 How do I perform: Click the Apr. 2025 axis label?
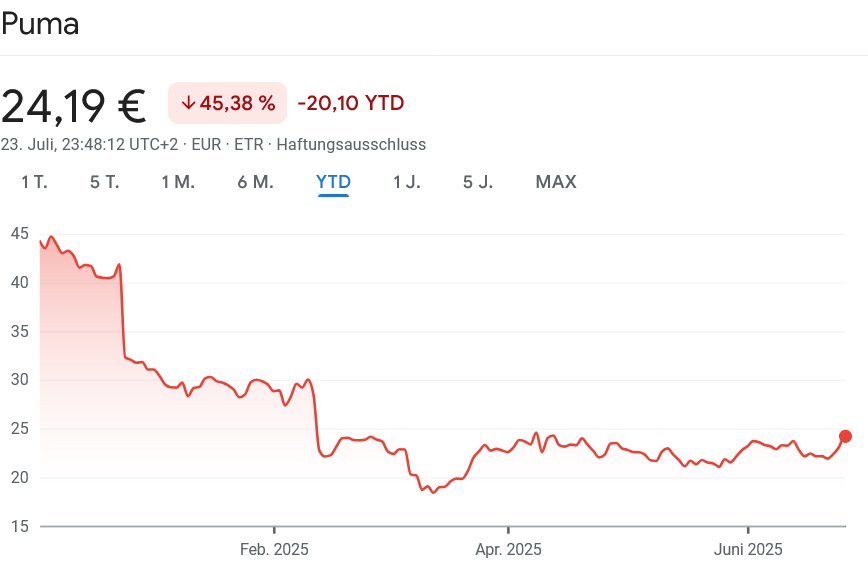tap(508, 549)
